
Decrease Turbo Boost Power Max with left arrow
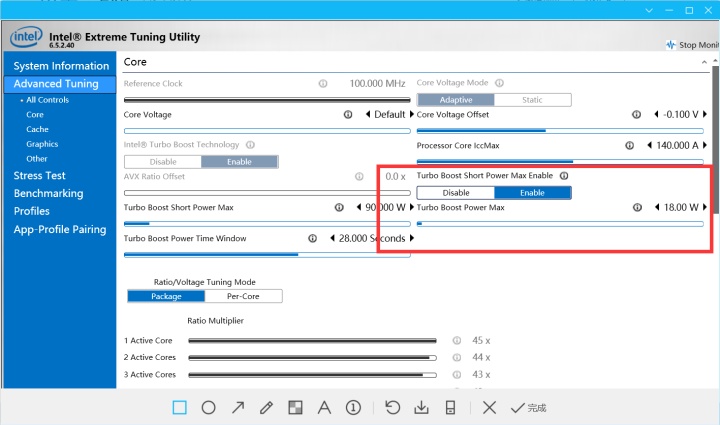(x=657, y=207)
